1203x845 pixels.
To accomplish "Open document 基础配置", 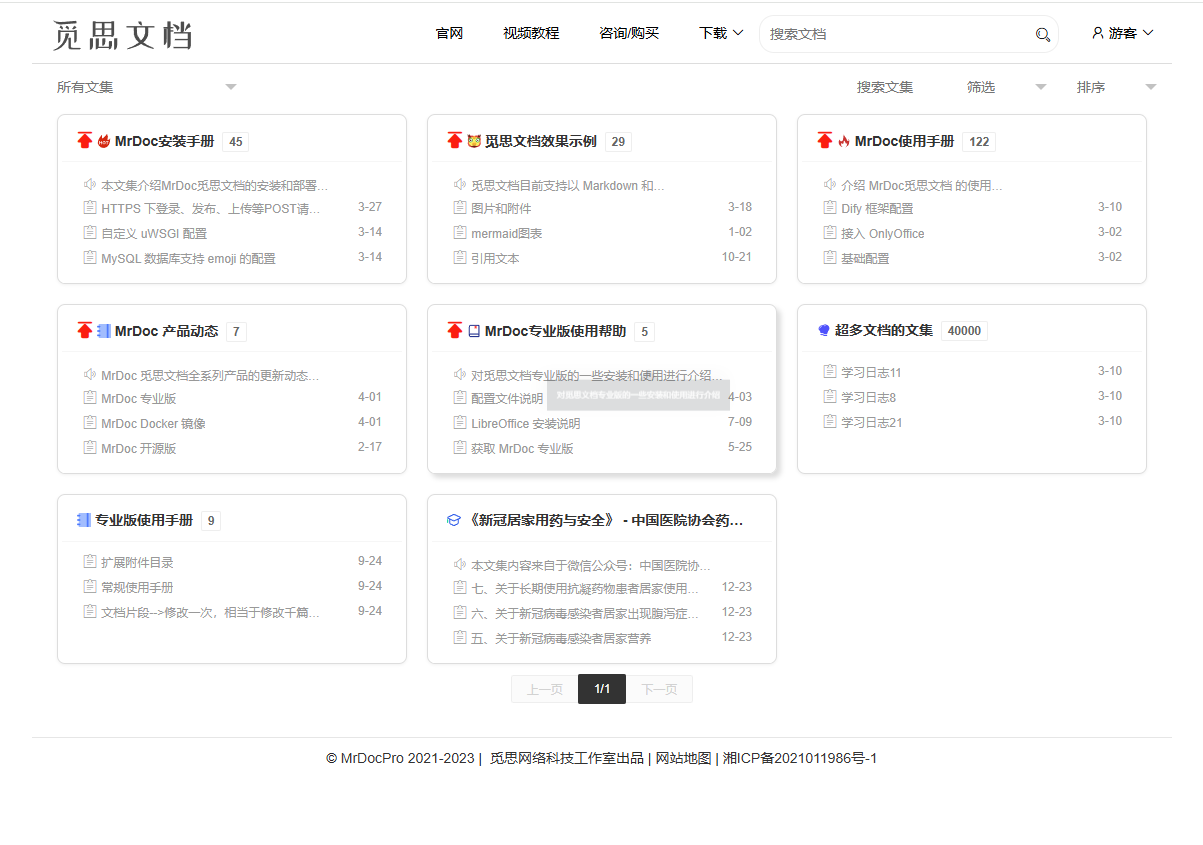I will coord(865,258).
